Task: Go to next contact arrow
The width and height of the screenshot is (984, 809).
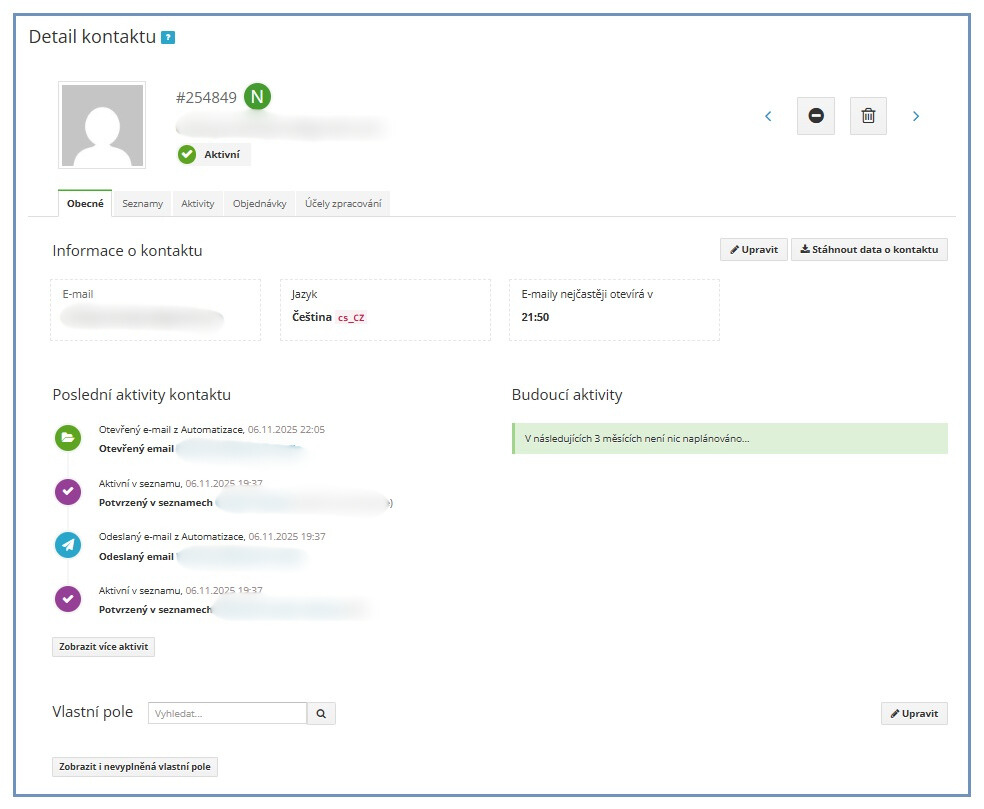Action: pos(915,116)
